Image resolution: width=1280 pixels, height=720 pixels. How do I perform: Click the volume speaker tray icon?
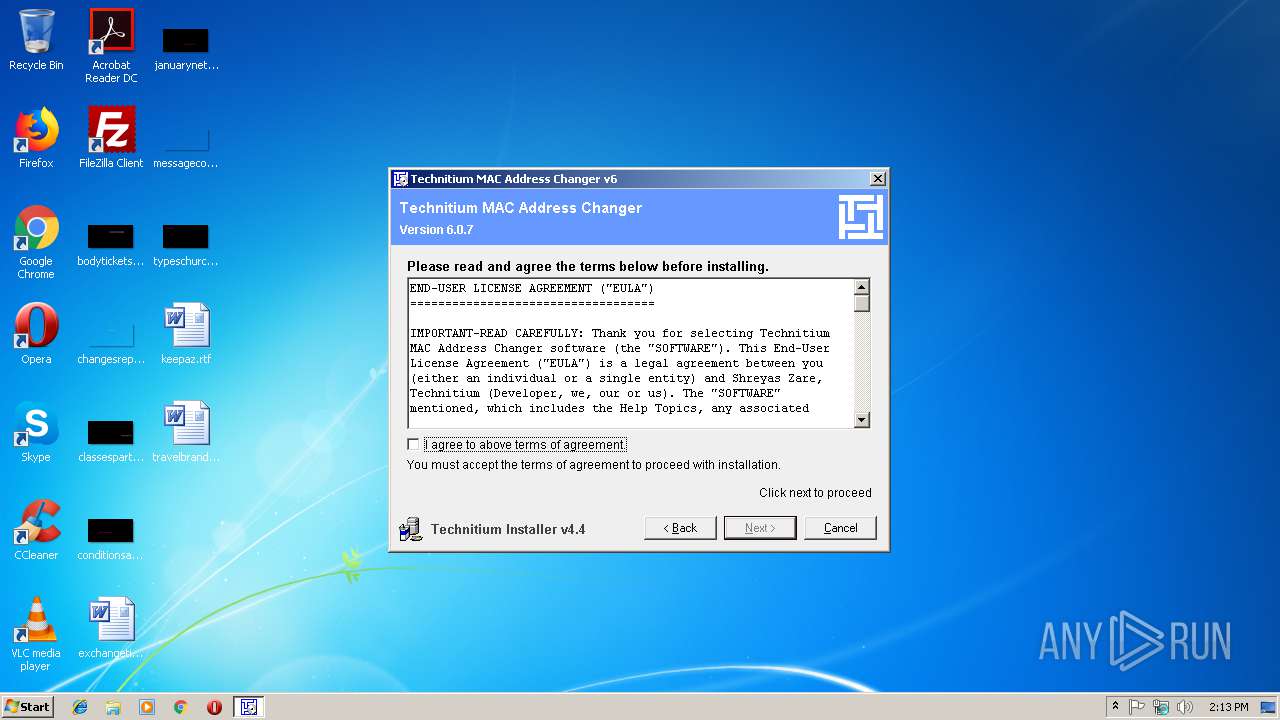click(1185, 707)
